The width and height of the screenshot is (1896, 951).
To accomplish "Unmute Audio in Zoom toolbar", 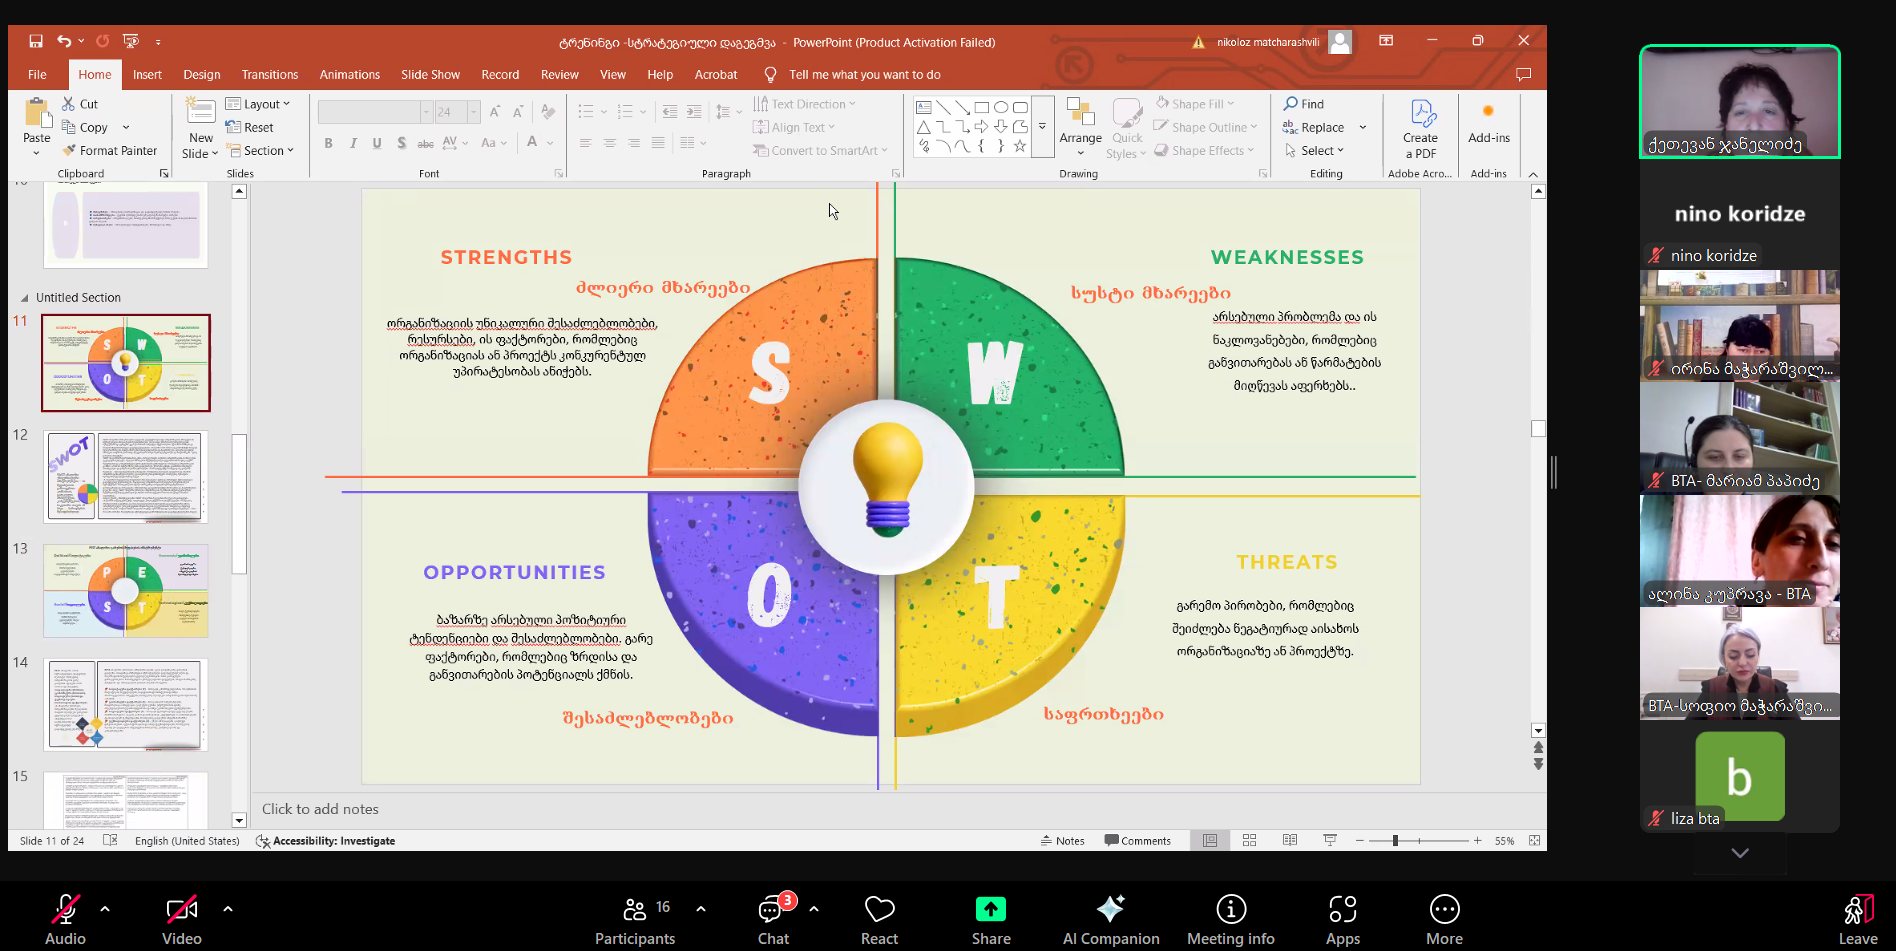I will [x=65, y=919].
